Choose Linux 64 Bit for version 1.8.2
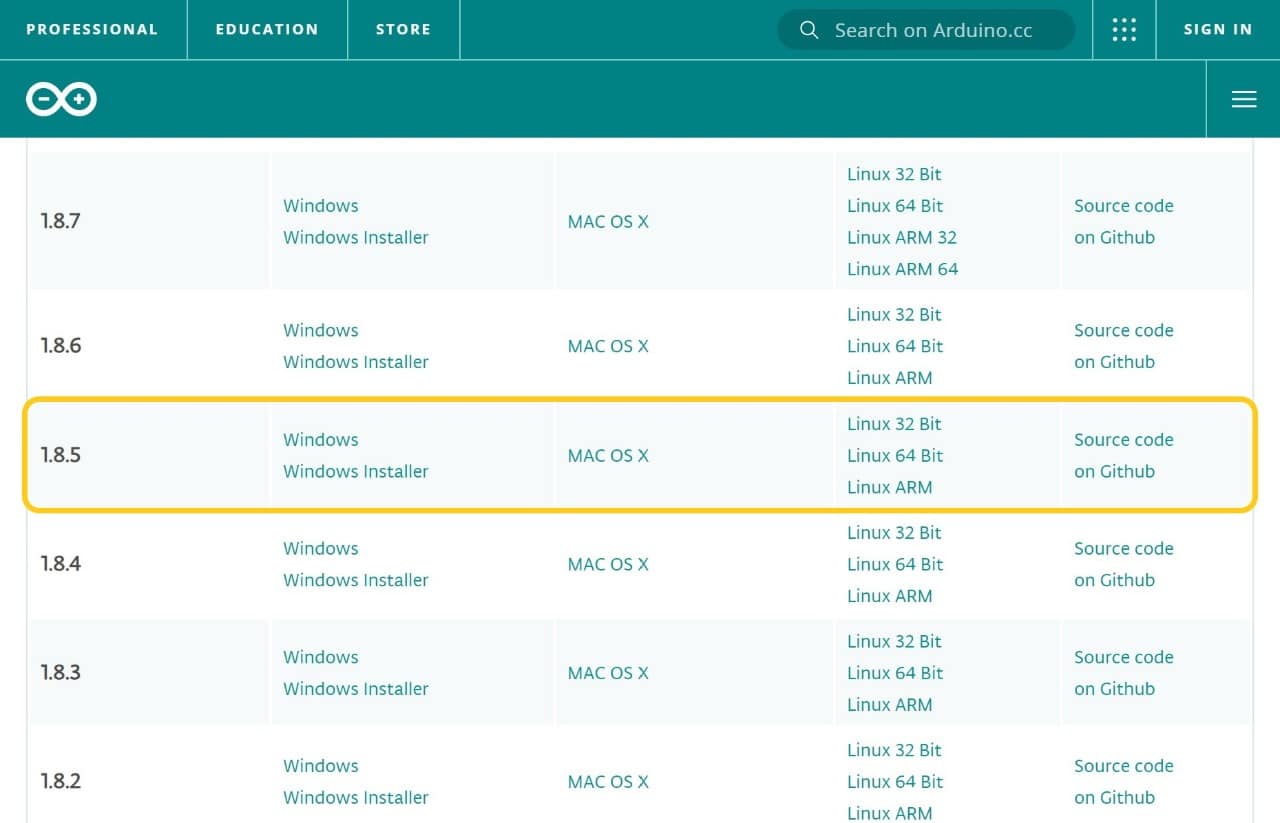 point(895,782)
